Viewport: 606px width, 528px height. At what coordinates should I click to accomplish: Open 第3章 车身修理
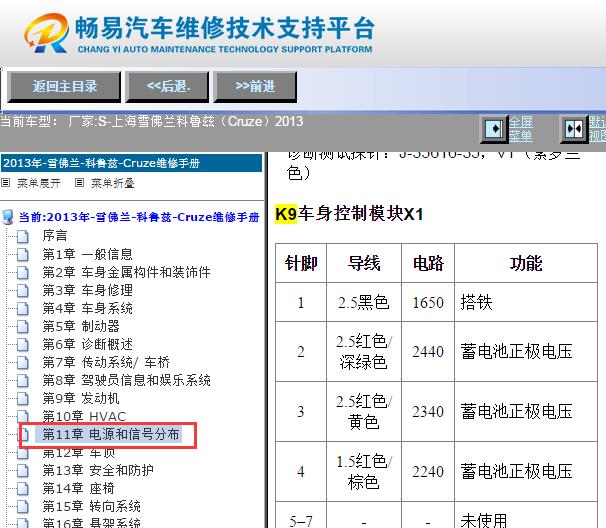point(88,290)
